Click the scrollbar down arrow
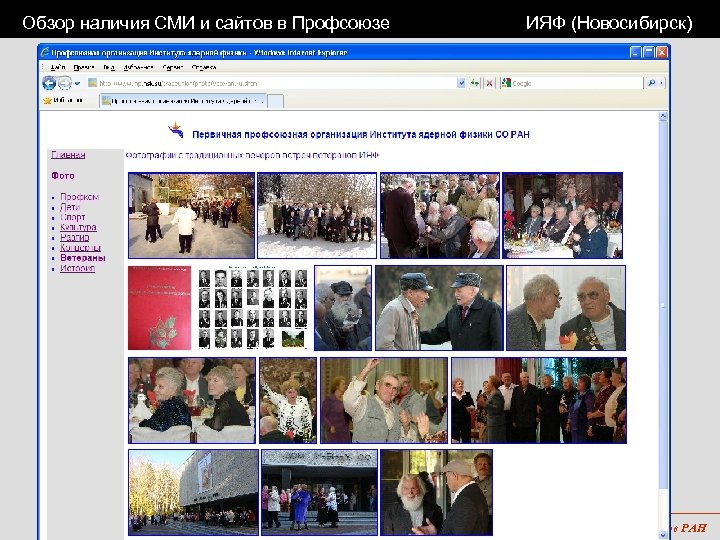This screenshot has height=540, width=720. click(663, 534)
